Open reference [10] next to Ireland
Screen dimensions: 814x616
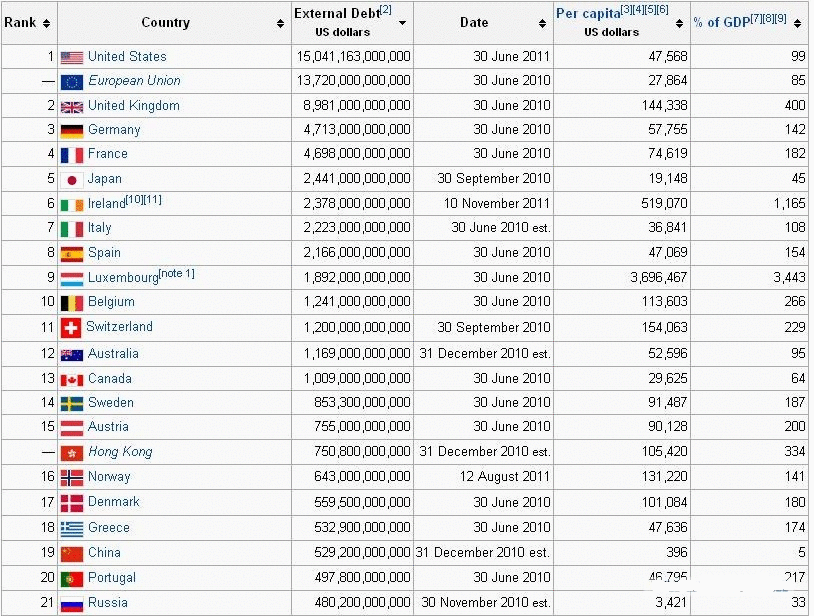134,199
